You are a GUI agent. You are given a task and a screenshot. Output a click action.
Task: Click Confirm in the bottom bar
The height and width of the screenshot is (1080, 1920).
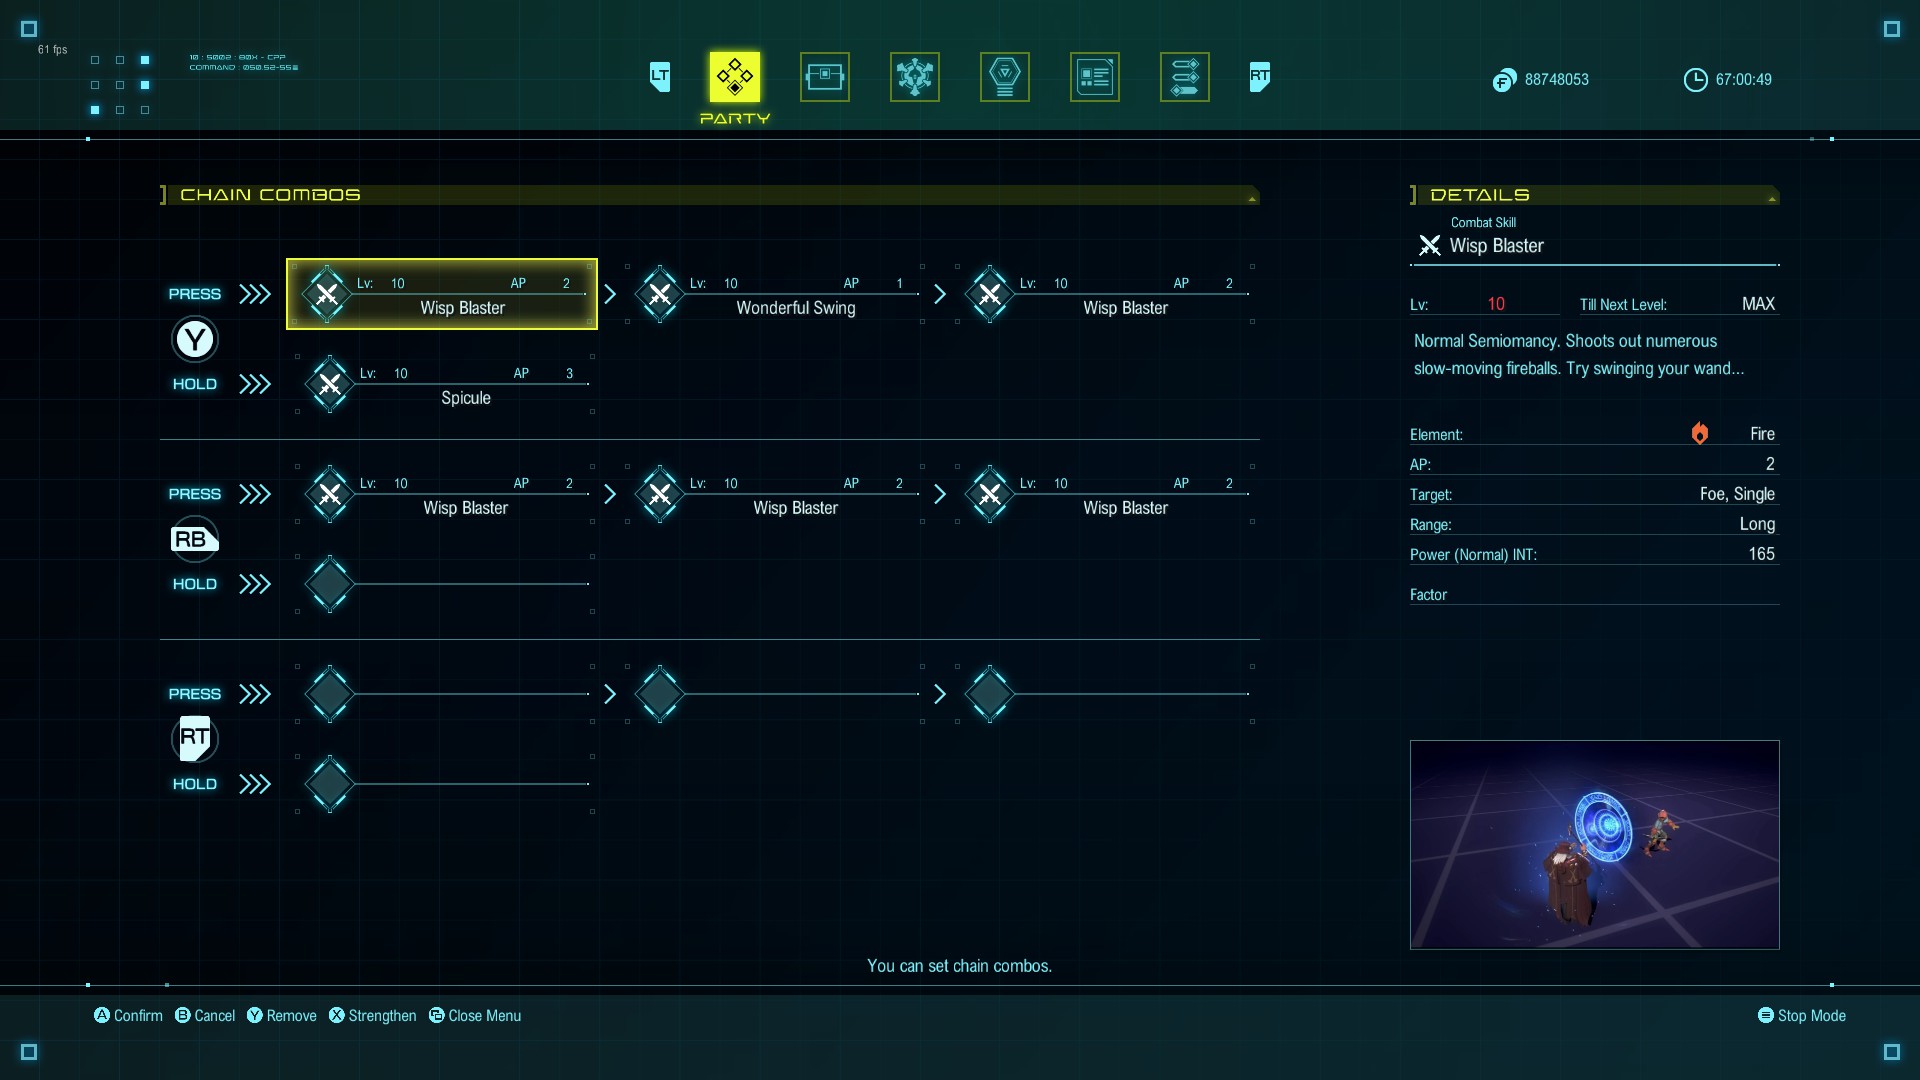pyautogui.click(x=129, y=1015)
